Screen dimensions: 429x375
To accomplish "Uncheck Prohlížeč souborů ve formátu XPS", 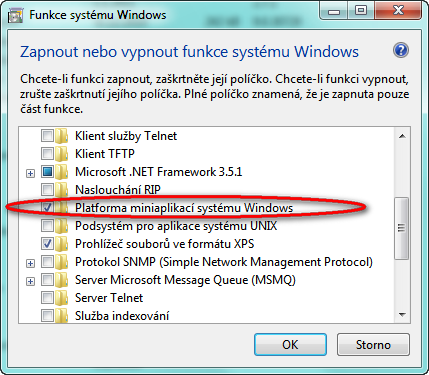I will coord(47,244).
